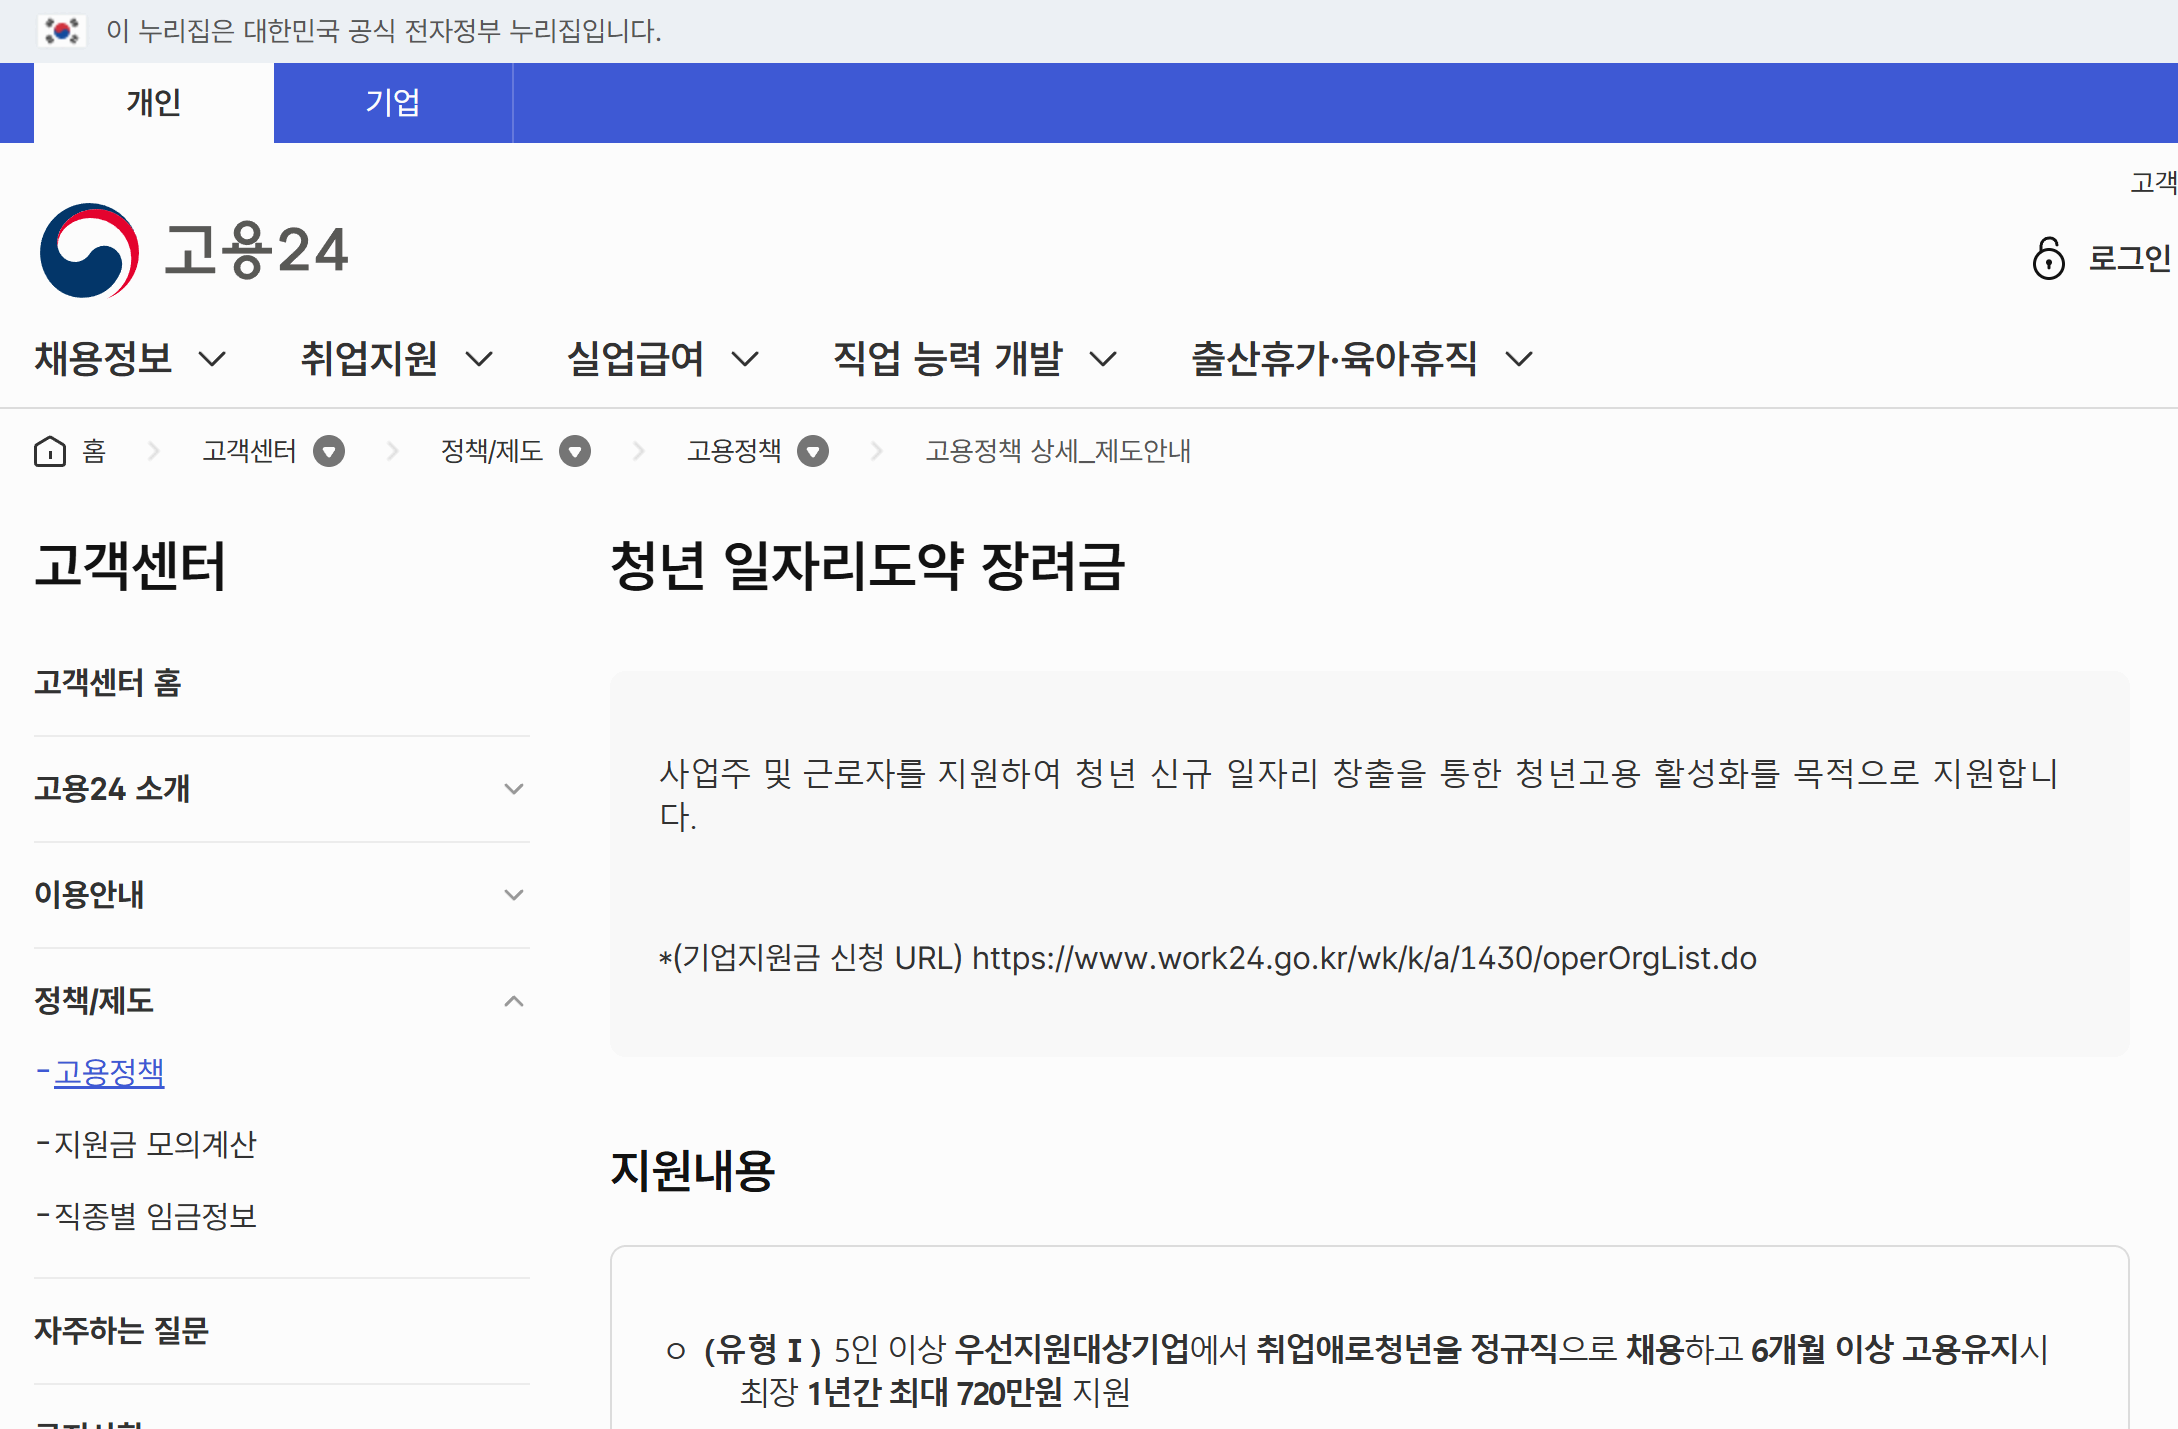
Task: Open 고객센터 breadcrumb dropdown circle icon
Action: (329, 452)
